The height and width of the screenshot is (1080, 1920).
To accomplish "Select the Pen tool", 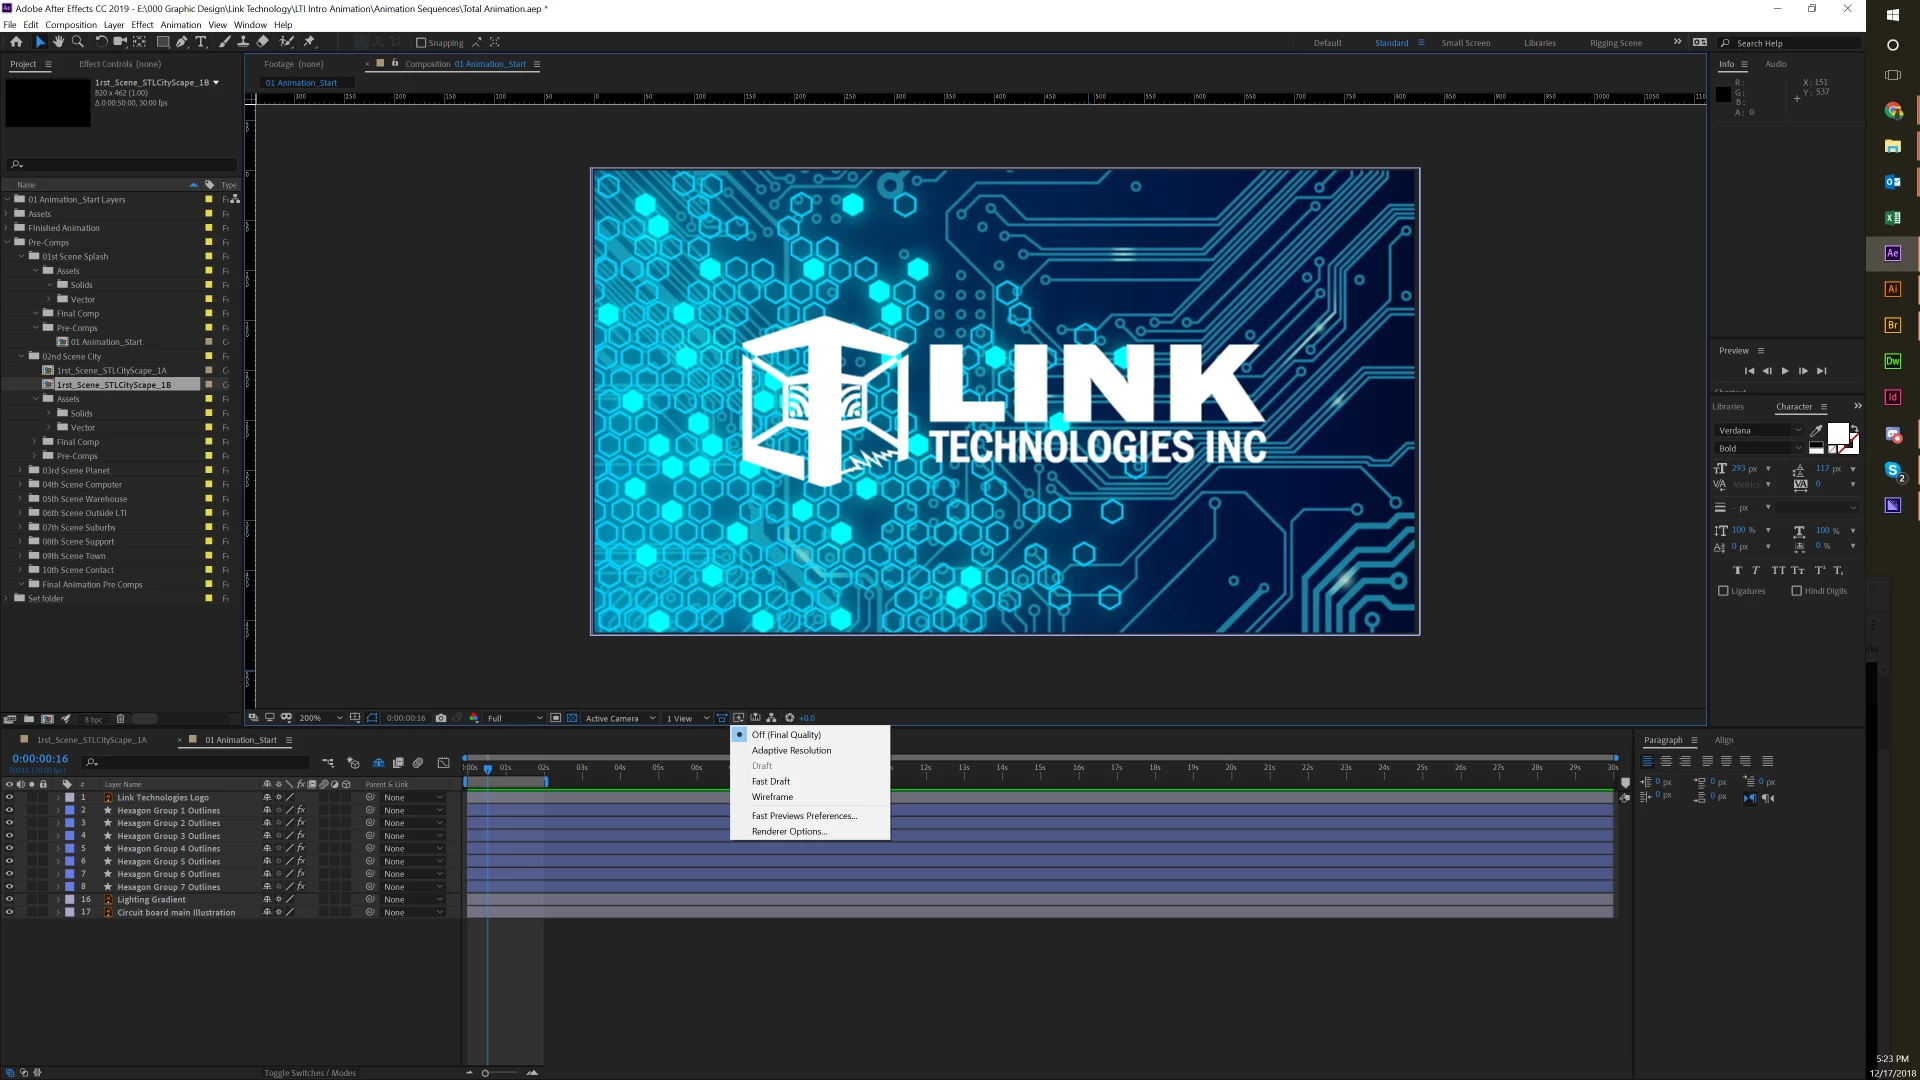I will point(181,42).
